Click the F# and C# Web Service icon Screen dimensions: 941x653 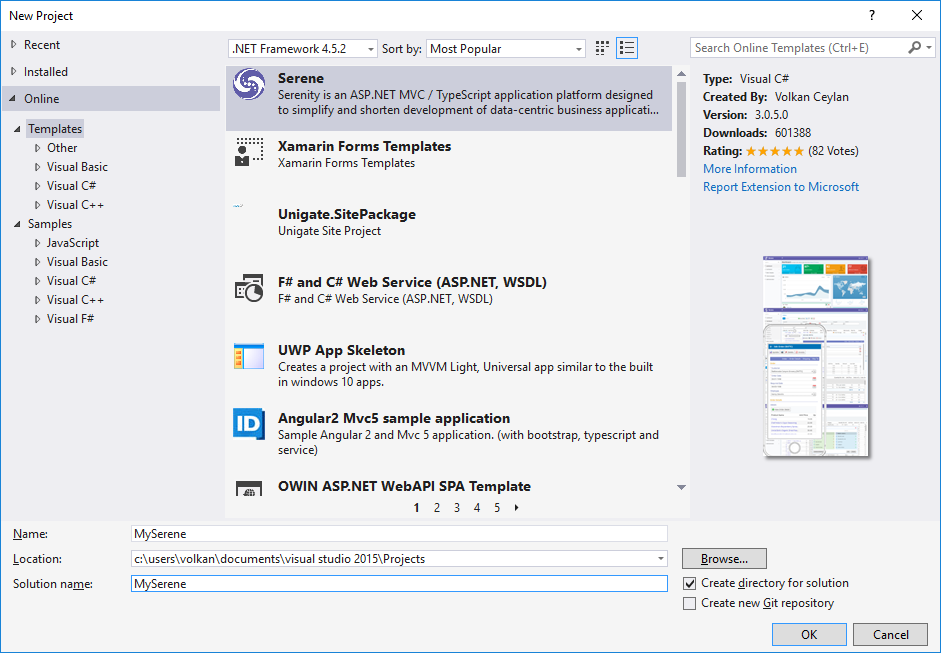coord(248,289)
